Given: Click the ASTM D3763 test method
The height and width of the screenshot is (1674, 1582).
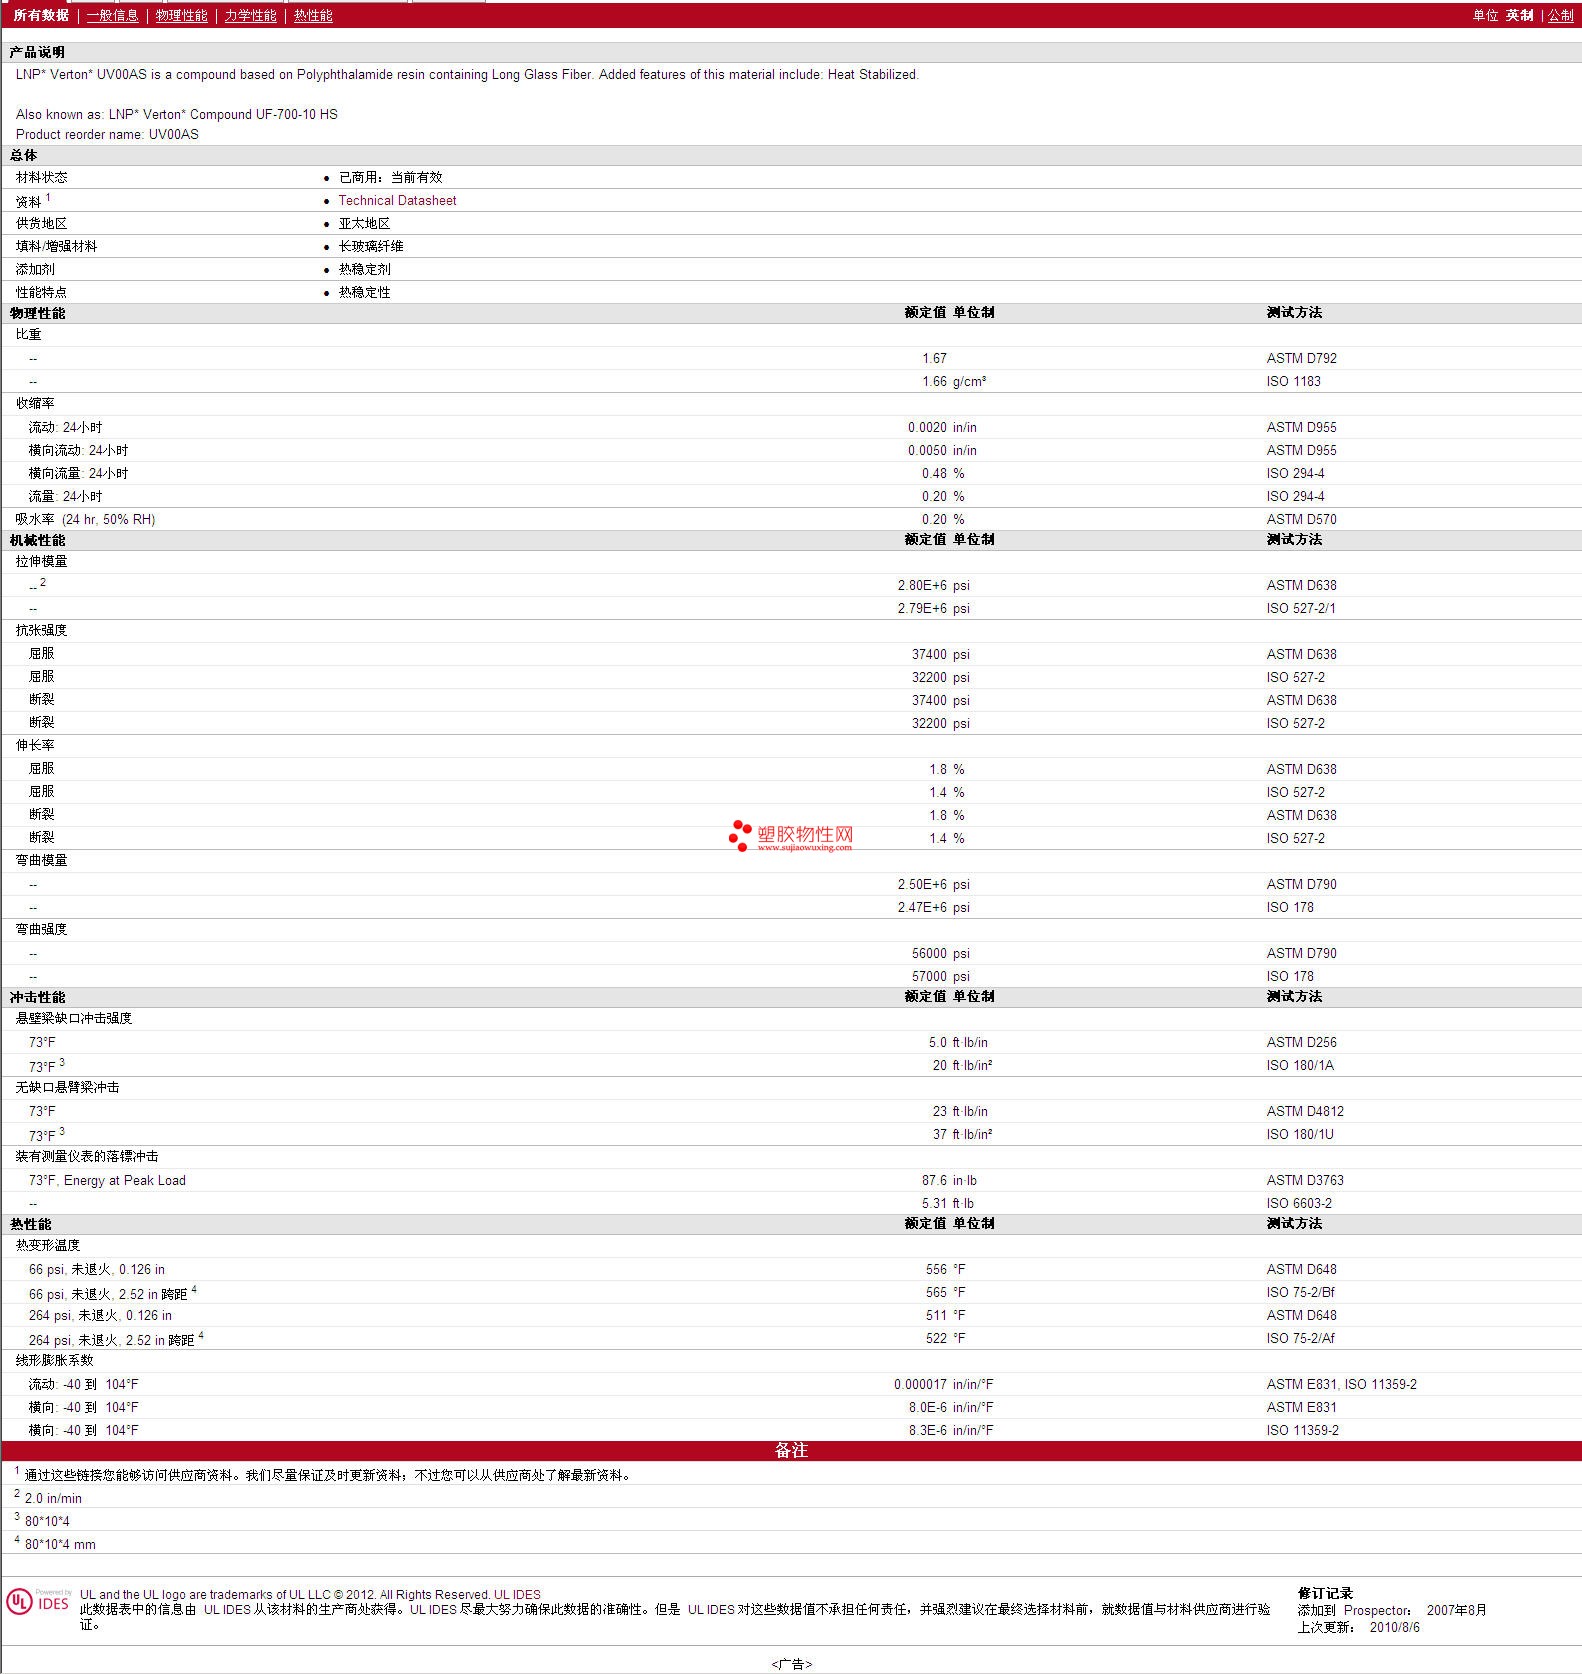Looking at the screenshot, I should click(x=1305, y=1180).
